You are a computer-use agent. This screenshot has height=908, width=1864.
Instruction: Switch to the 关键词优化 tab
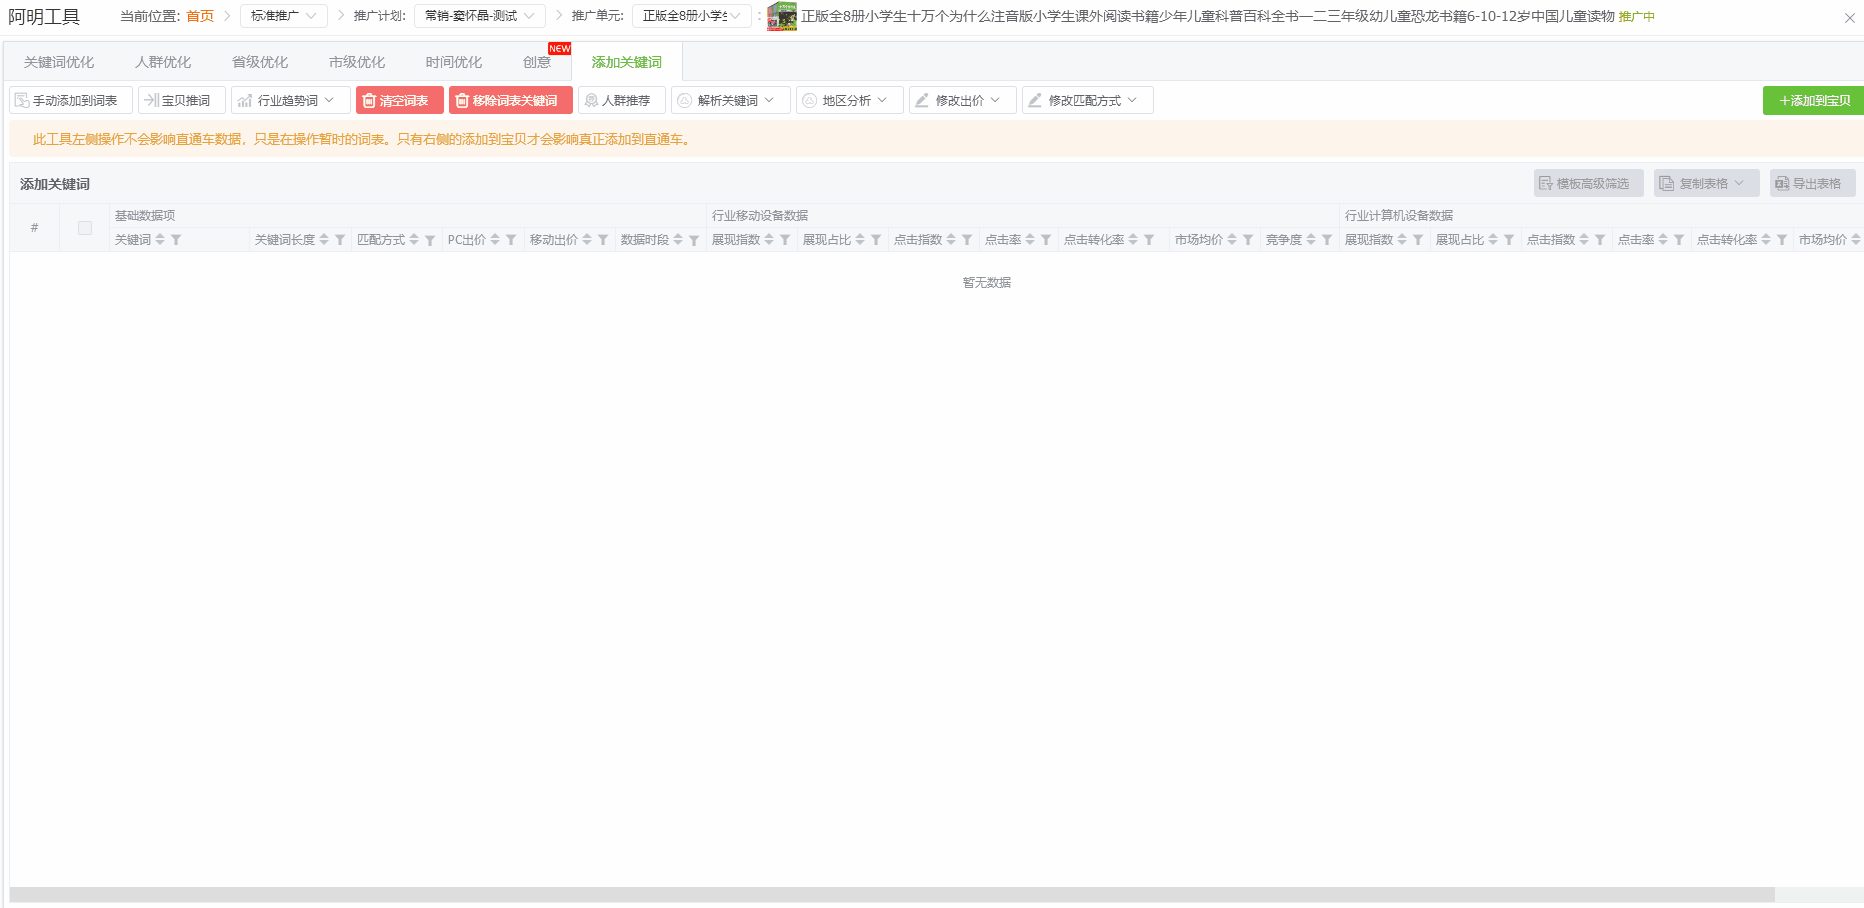point(59,62)
